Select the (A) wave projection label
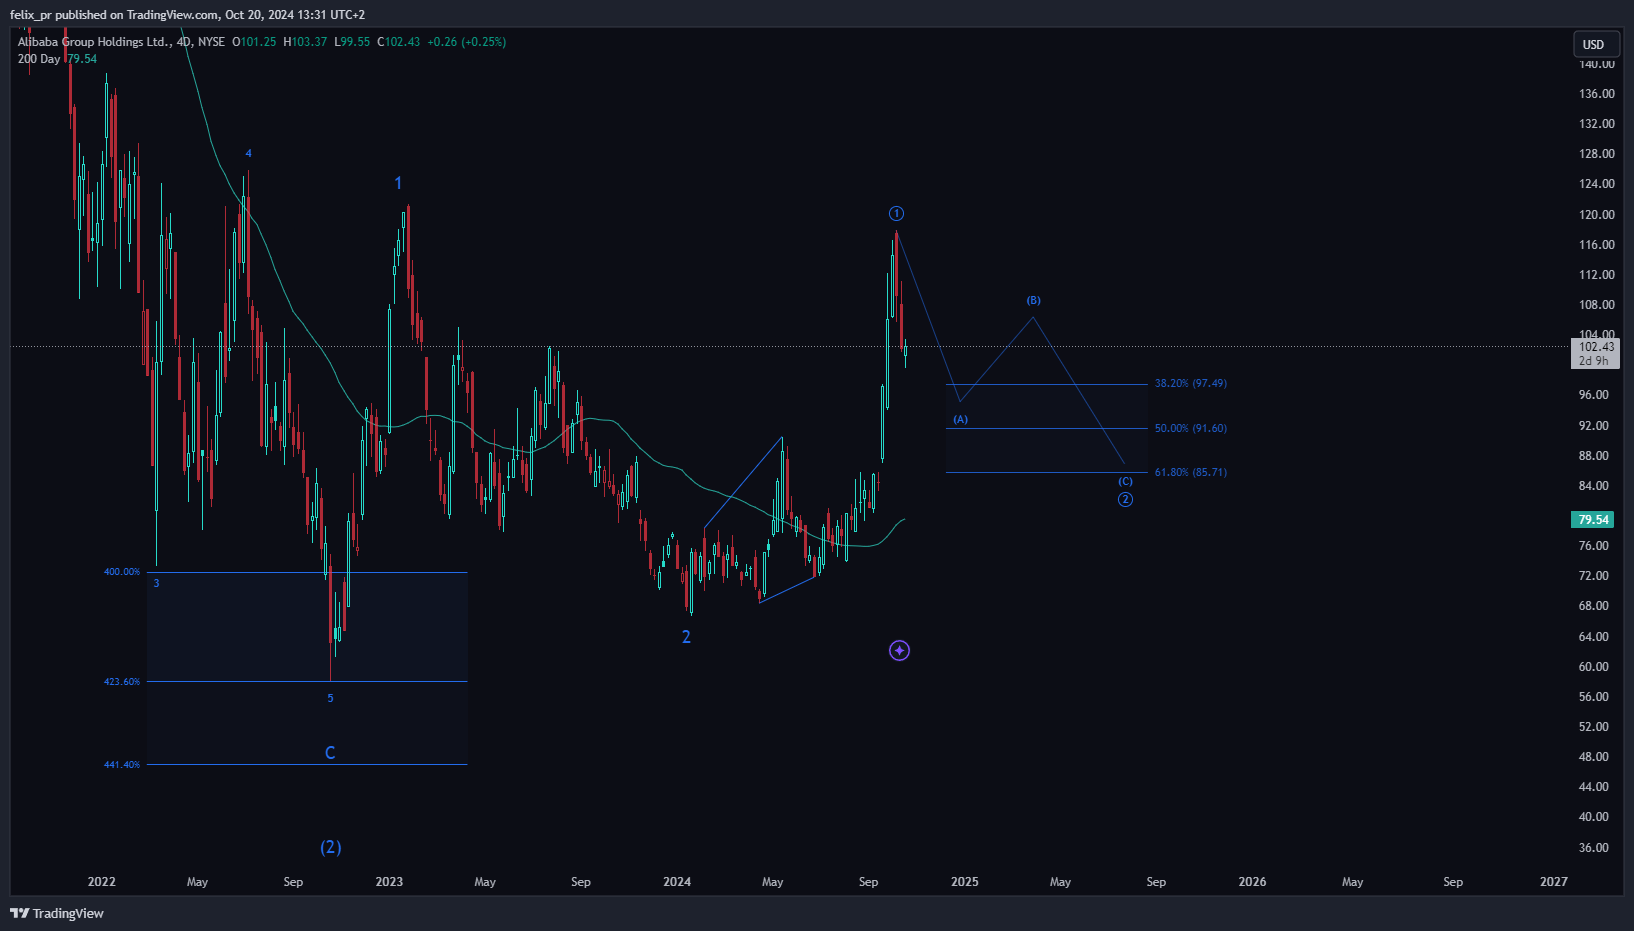The width and height of the screenshot is (1634, 931). pyautogui.click(x=960, y=419)
